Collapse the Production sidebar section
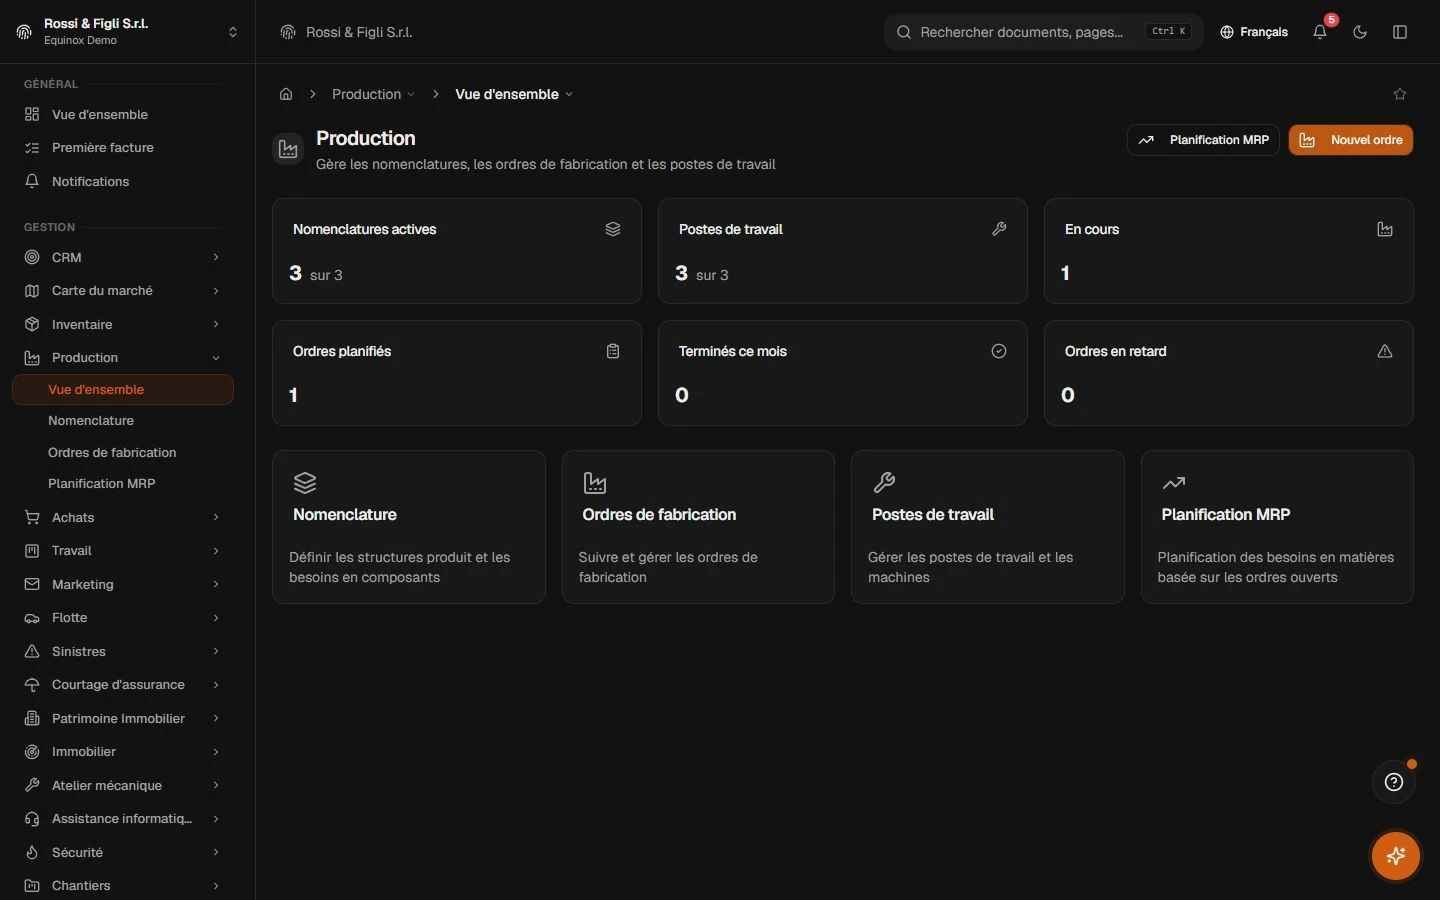The height and width of the screenshot is (900, 1440). [x=123, y=357]
